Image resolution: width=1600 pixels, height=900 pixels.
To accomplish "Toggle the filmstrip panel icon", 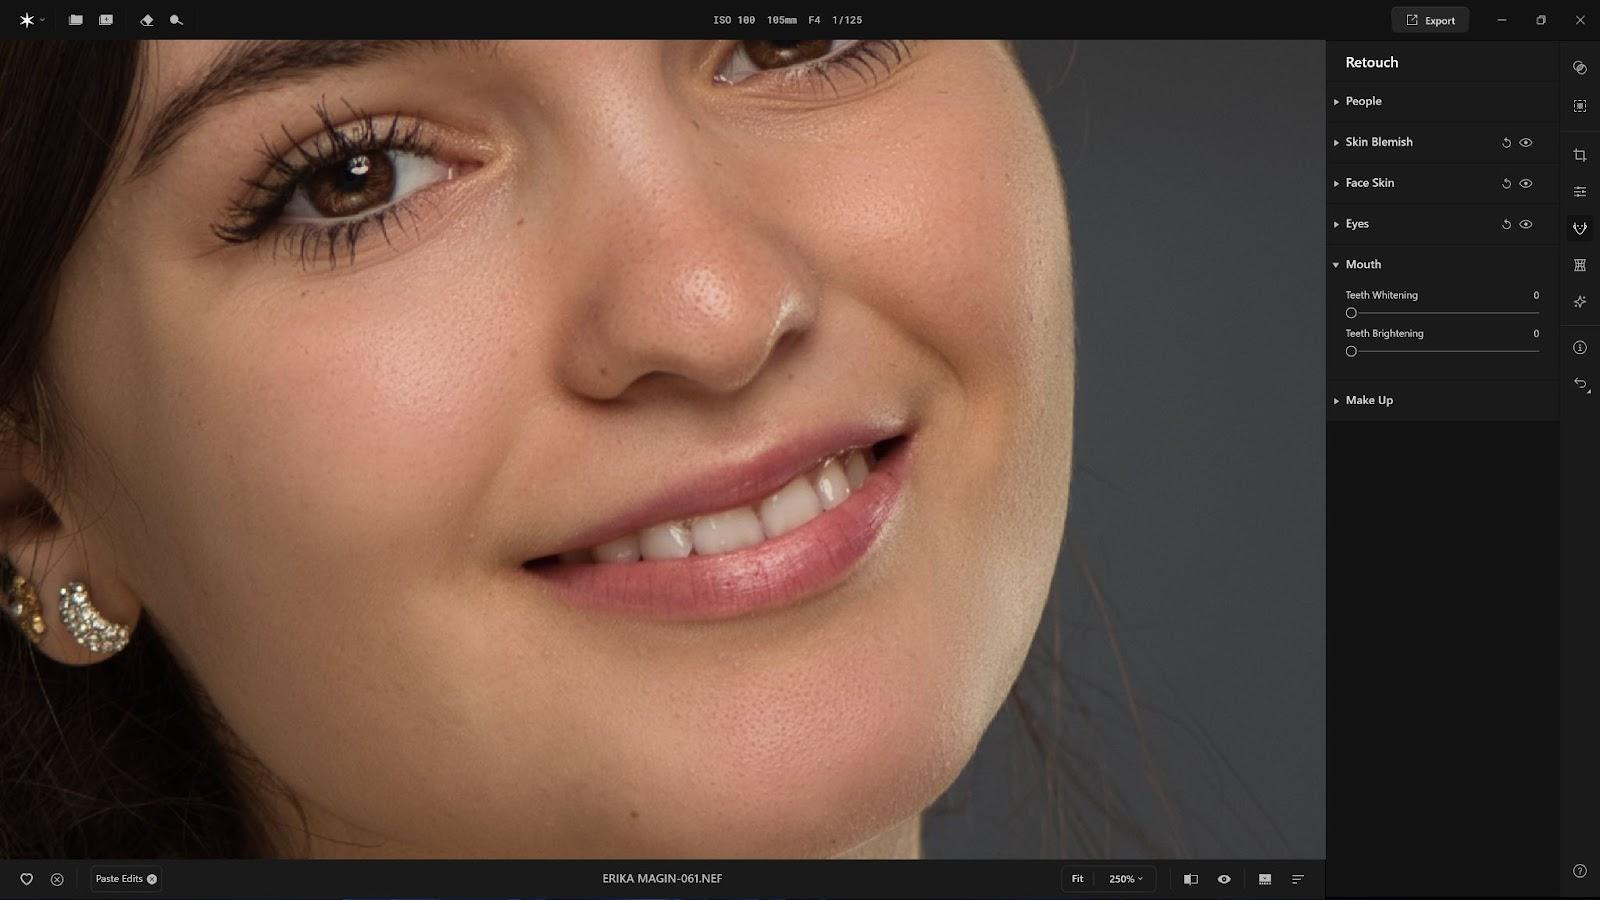I will (1265, 879).
